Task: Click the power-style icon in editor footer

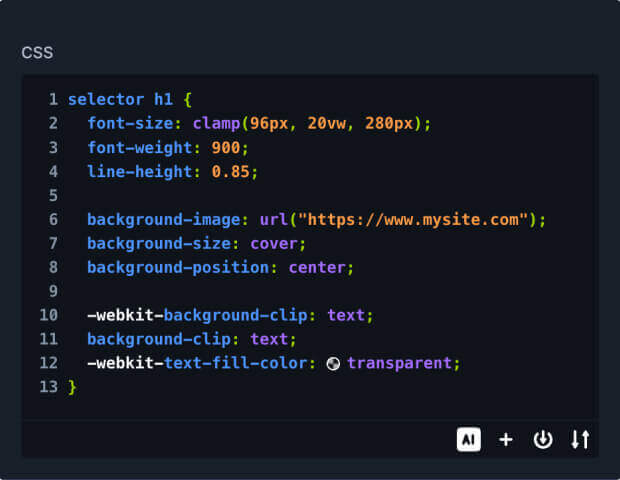Action: click(x=543, y=439)
